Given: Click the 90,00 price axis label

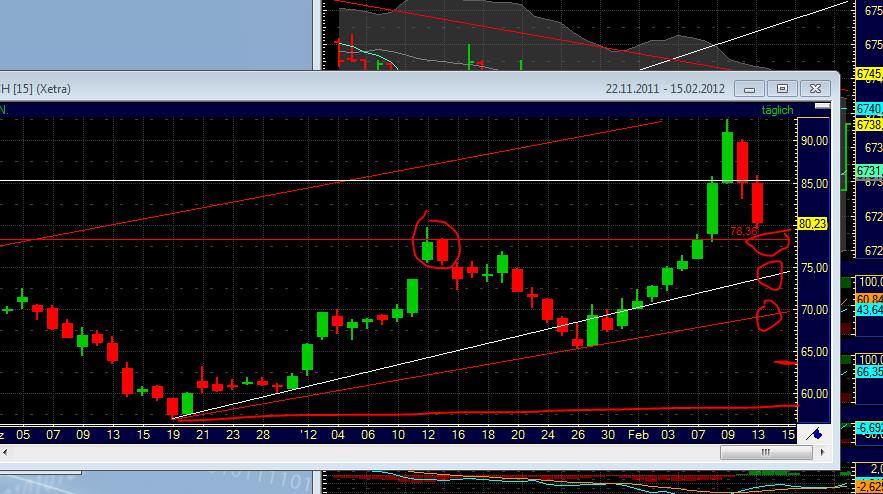Looking at the screenshot, I should click(x=814, y=141).
